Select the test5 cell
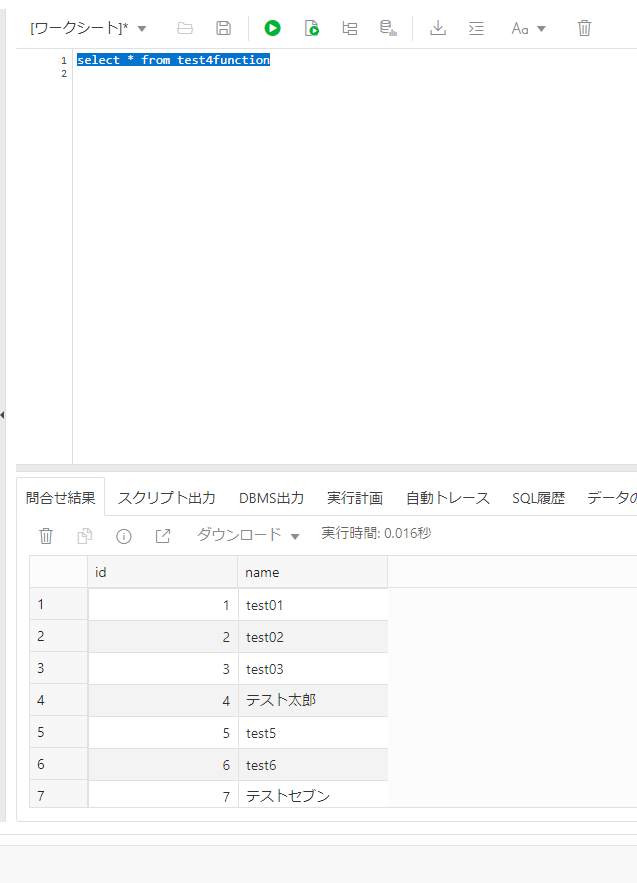The height and width of the screenshot is (883, 637). click(313, 733)
